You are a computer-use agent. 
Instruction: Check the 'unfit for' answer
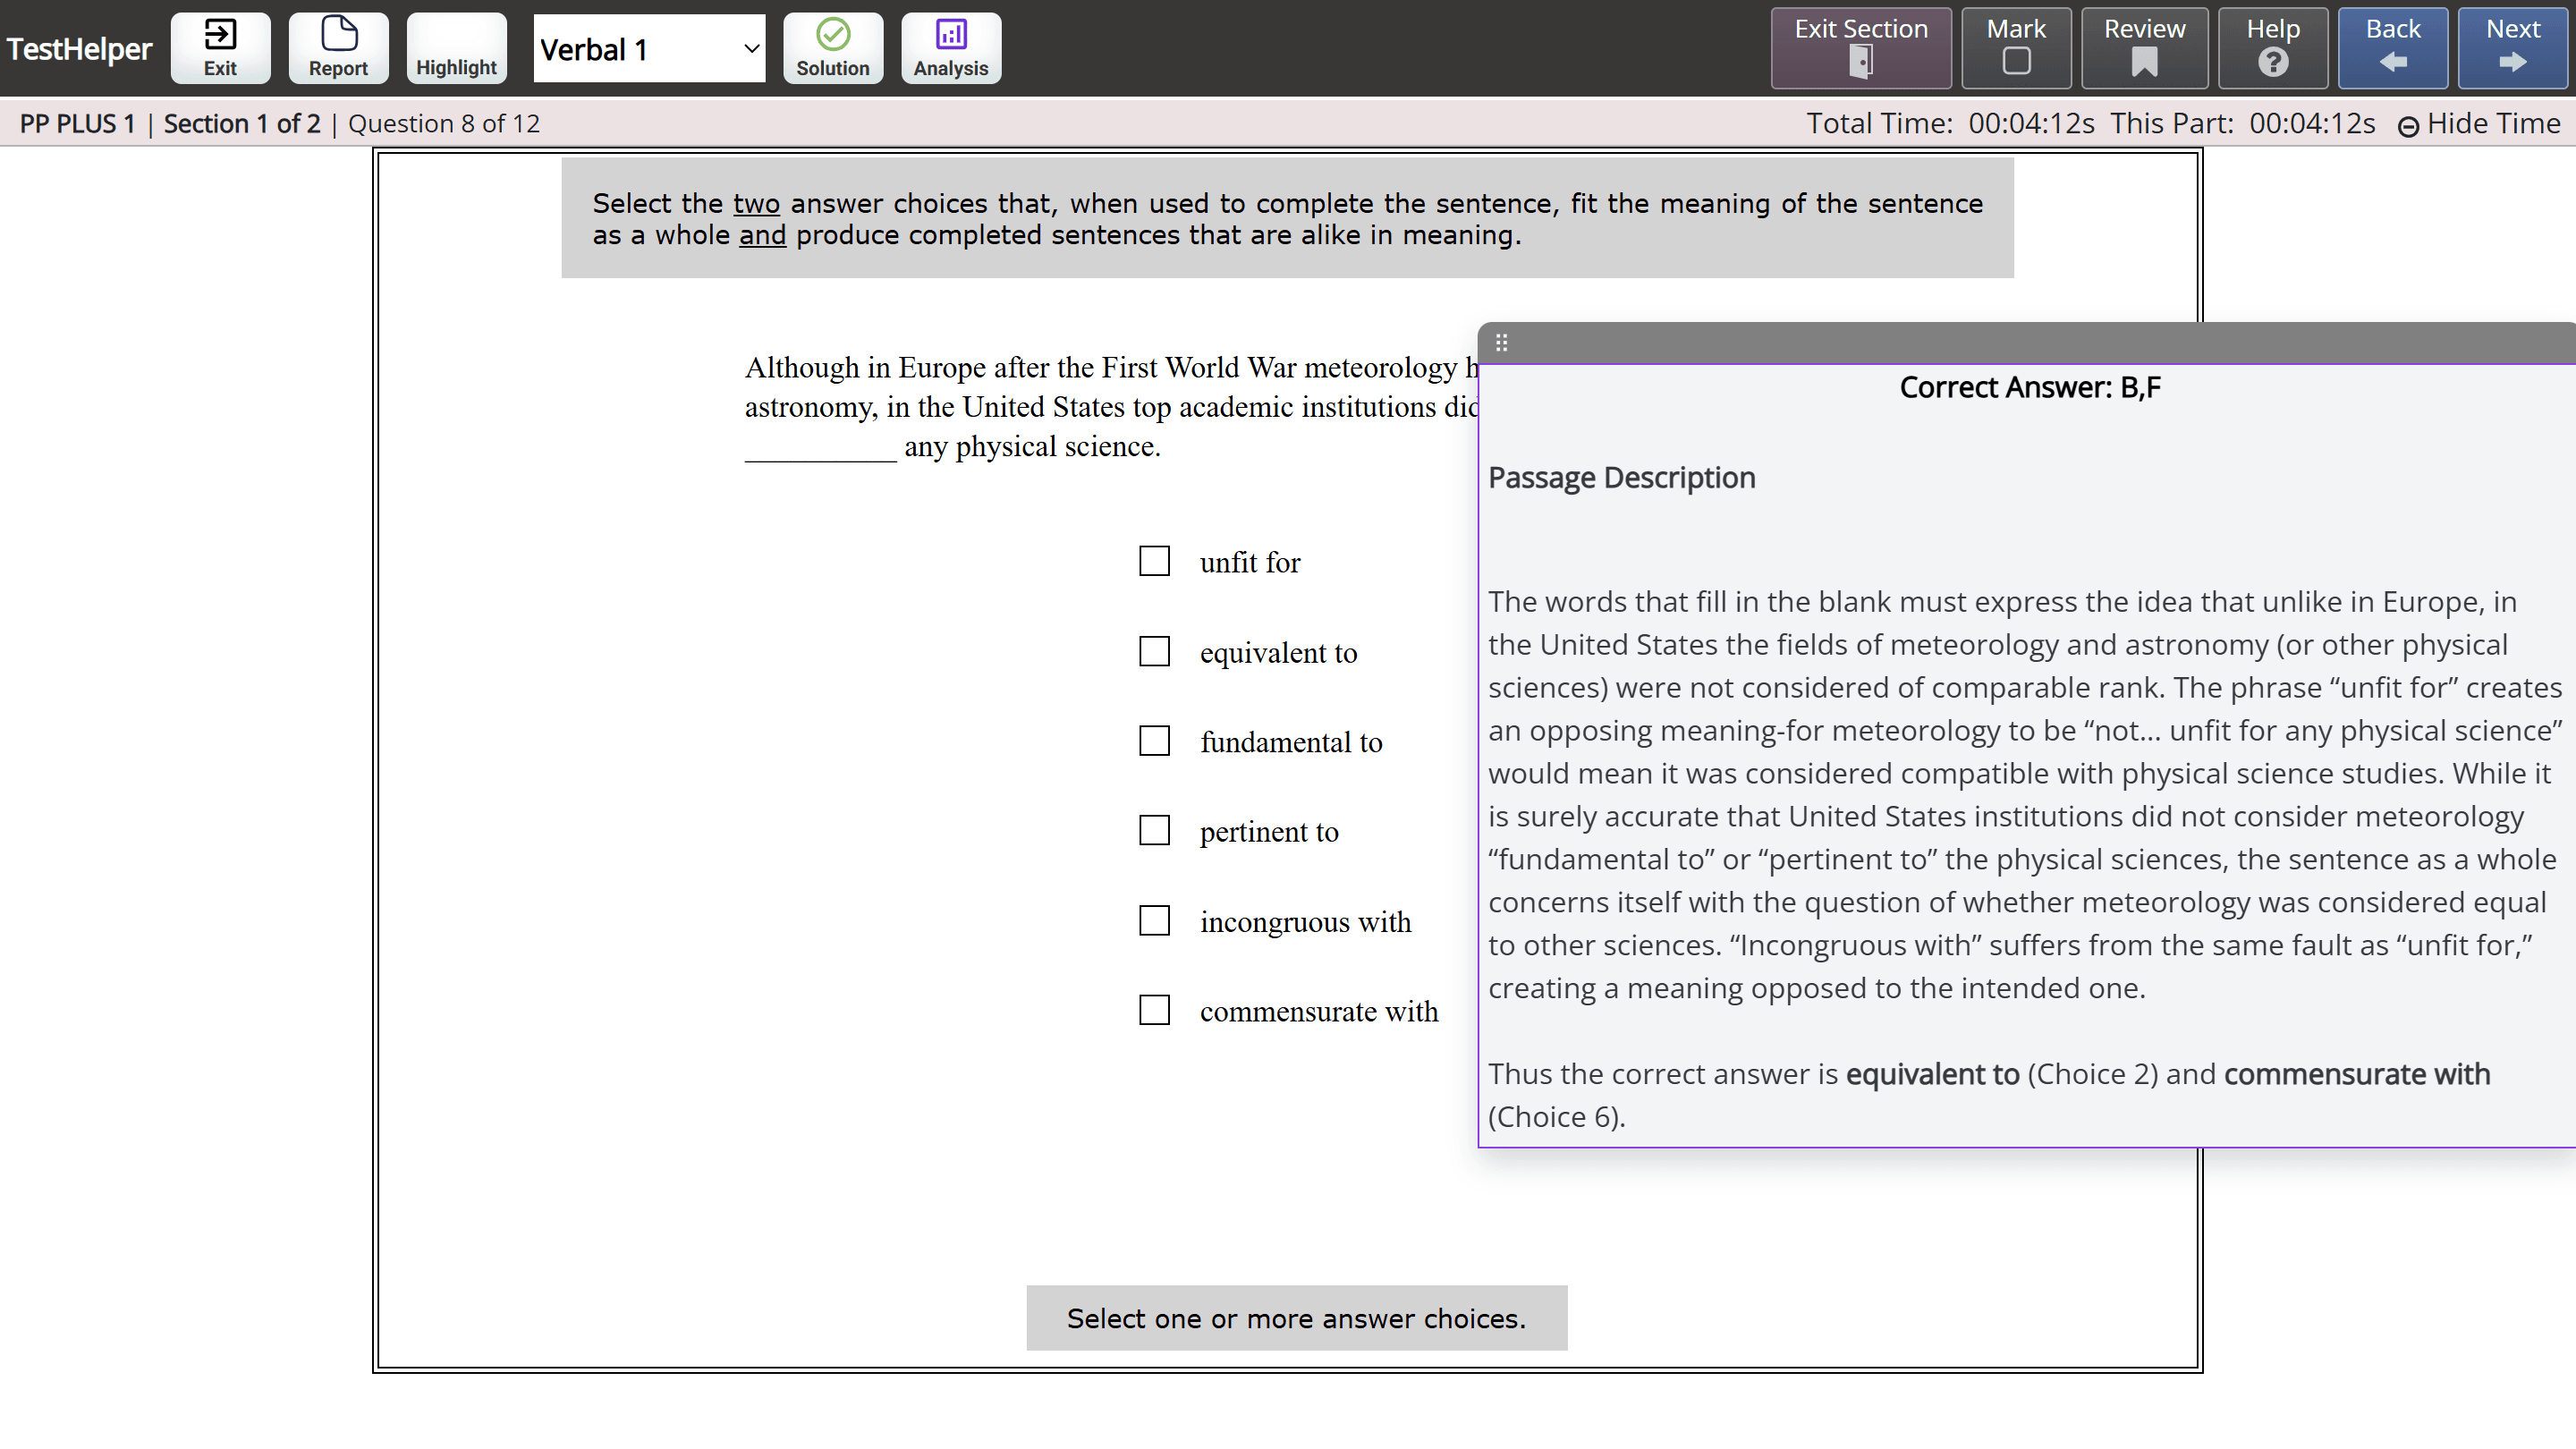coord(1154,561)
